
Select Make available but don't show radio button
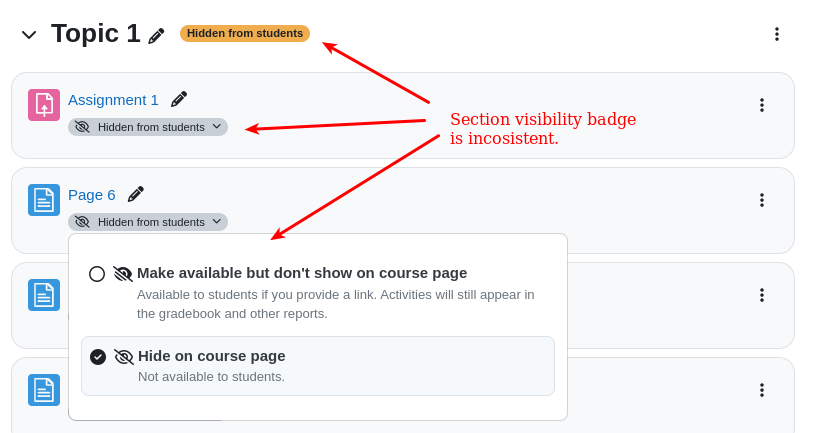[x=97, y=274]
